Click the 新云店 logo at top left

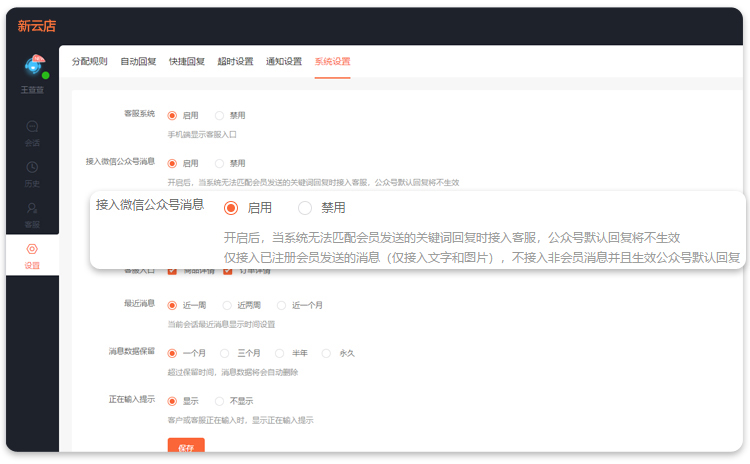pyautogui.click(x=37, y=26)
